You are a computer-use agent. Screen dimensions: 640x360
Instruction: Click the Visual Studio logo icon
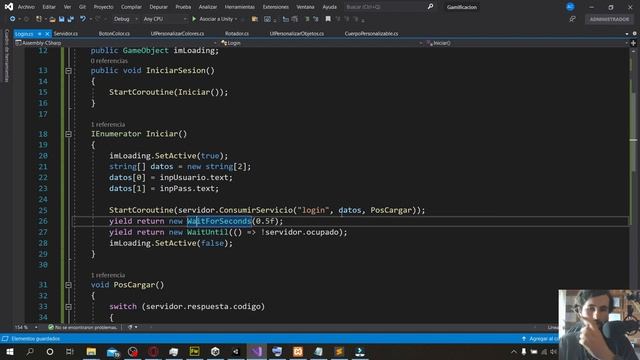[9, 7]
